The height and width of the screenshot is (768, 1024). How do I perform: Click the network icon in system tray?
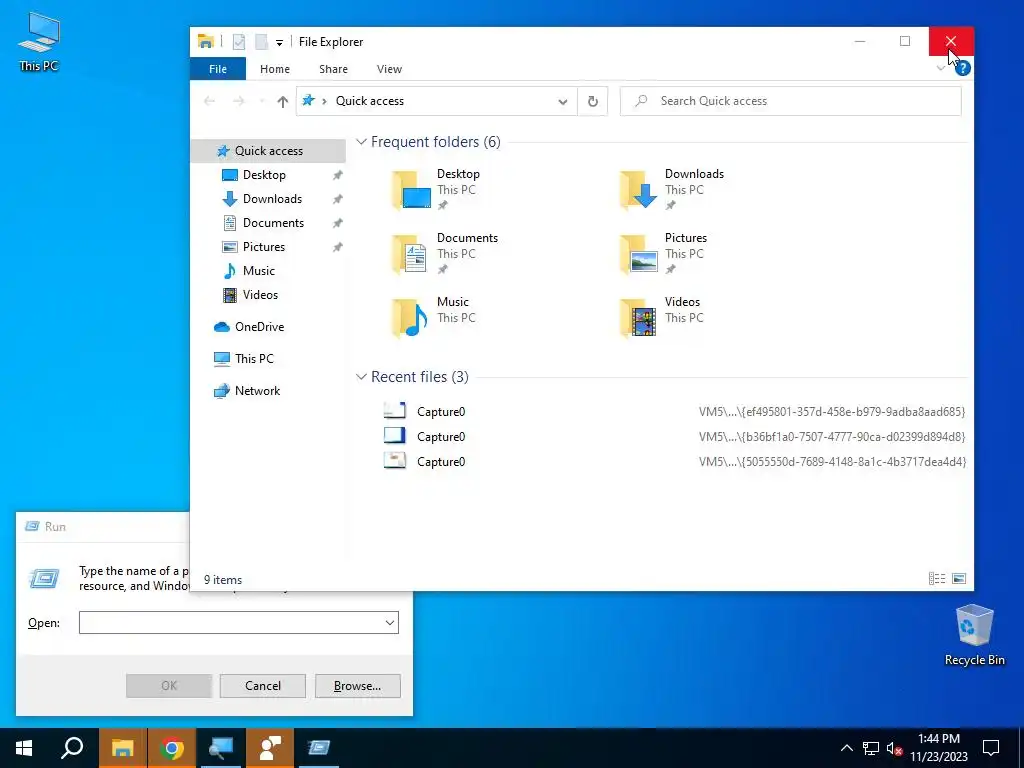pos(871,748)
